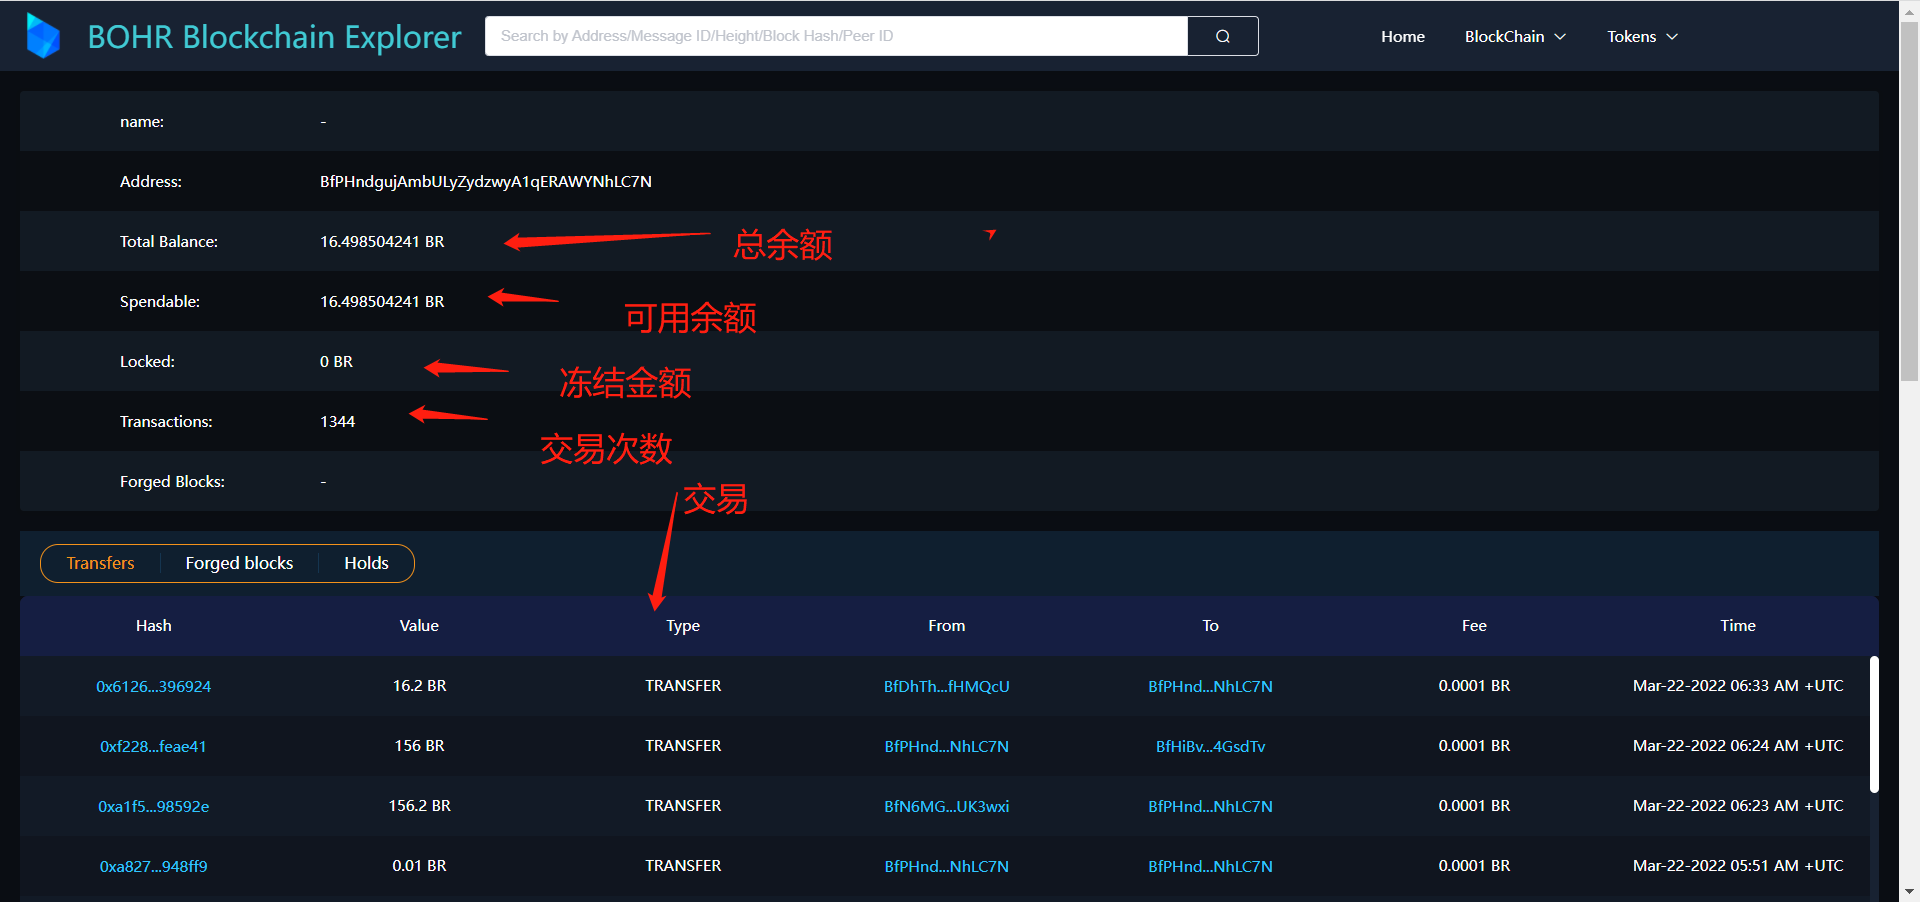Click the address search input field
1920x902 pixels.
pos(835,36)
